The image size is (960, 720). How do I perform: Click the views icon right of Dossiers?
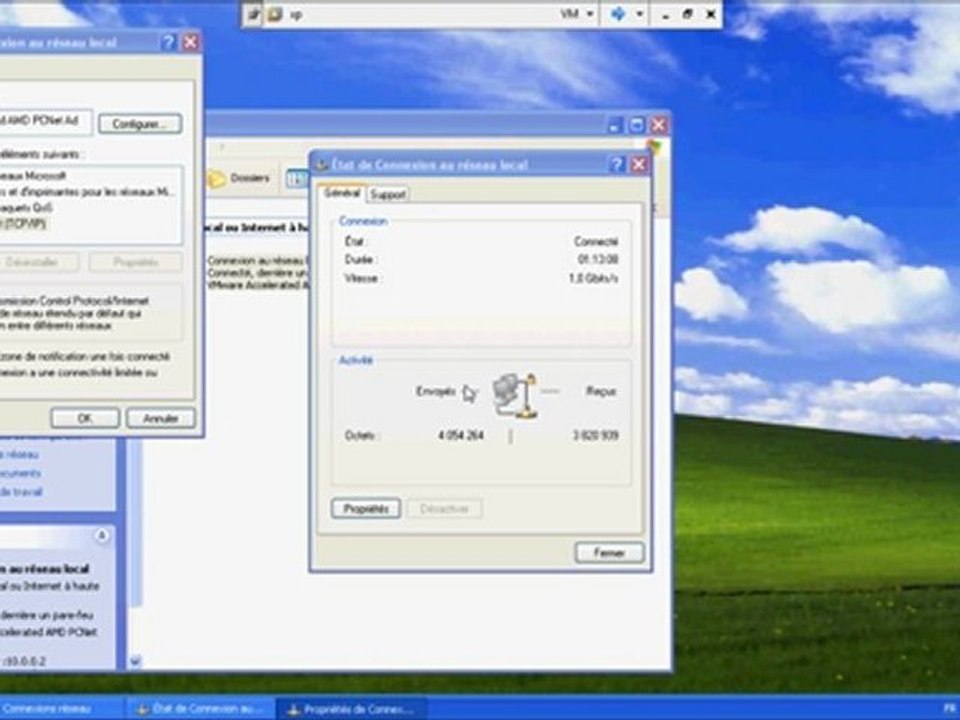297,178
